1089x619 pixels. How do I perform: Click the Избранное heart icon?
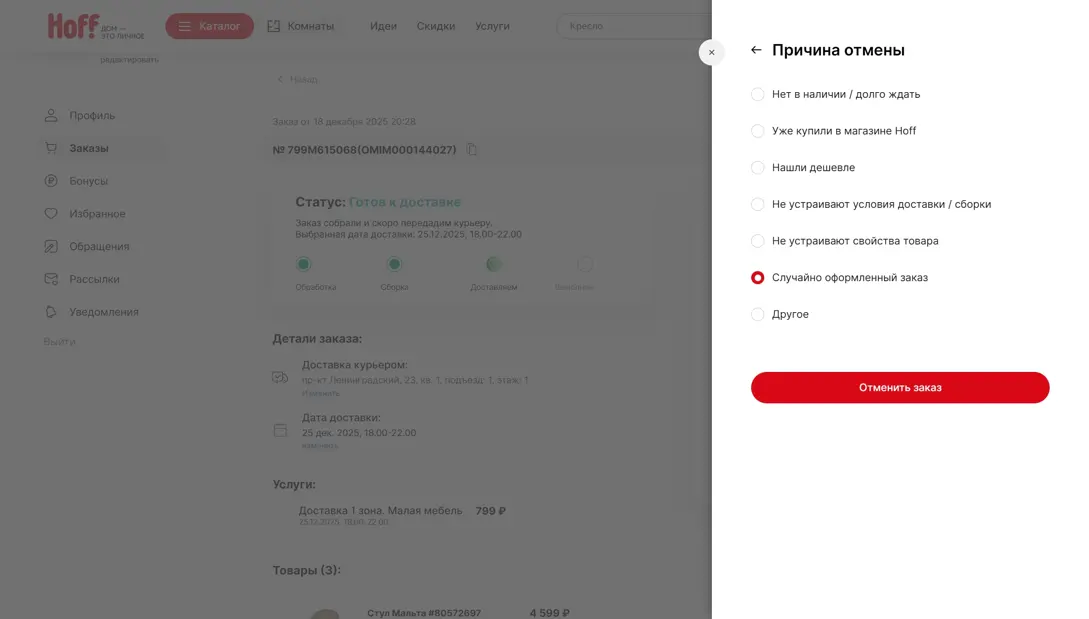[51, 214]
